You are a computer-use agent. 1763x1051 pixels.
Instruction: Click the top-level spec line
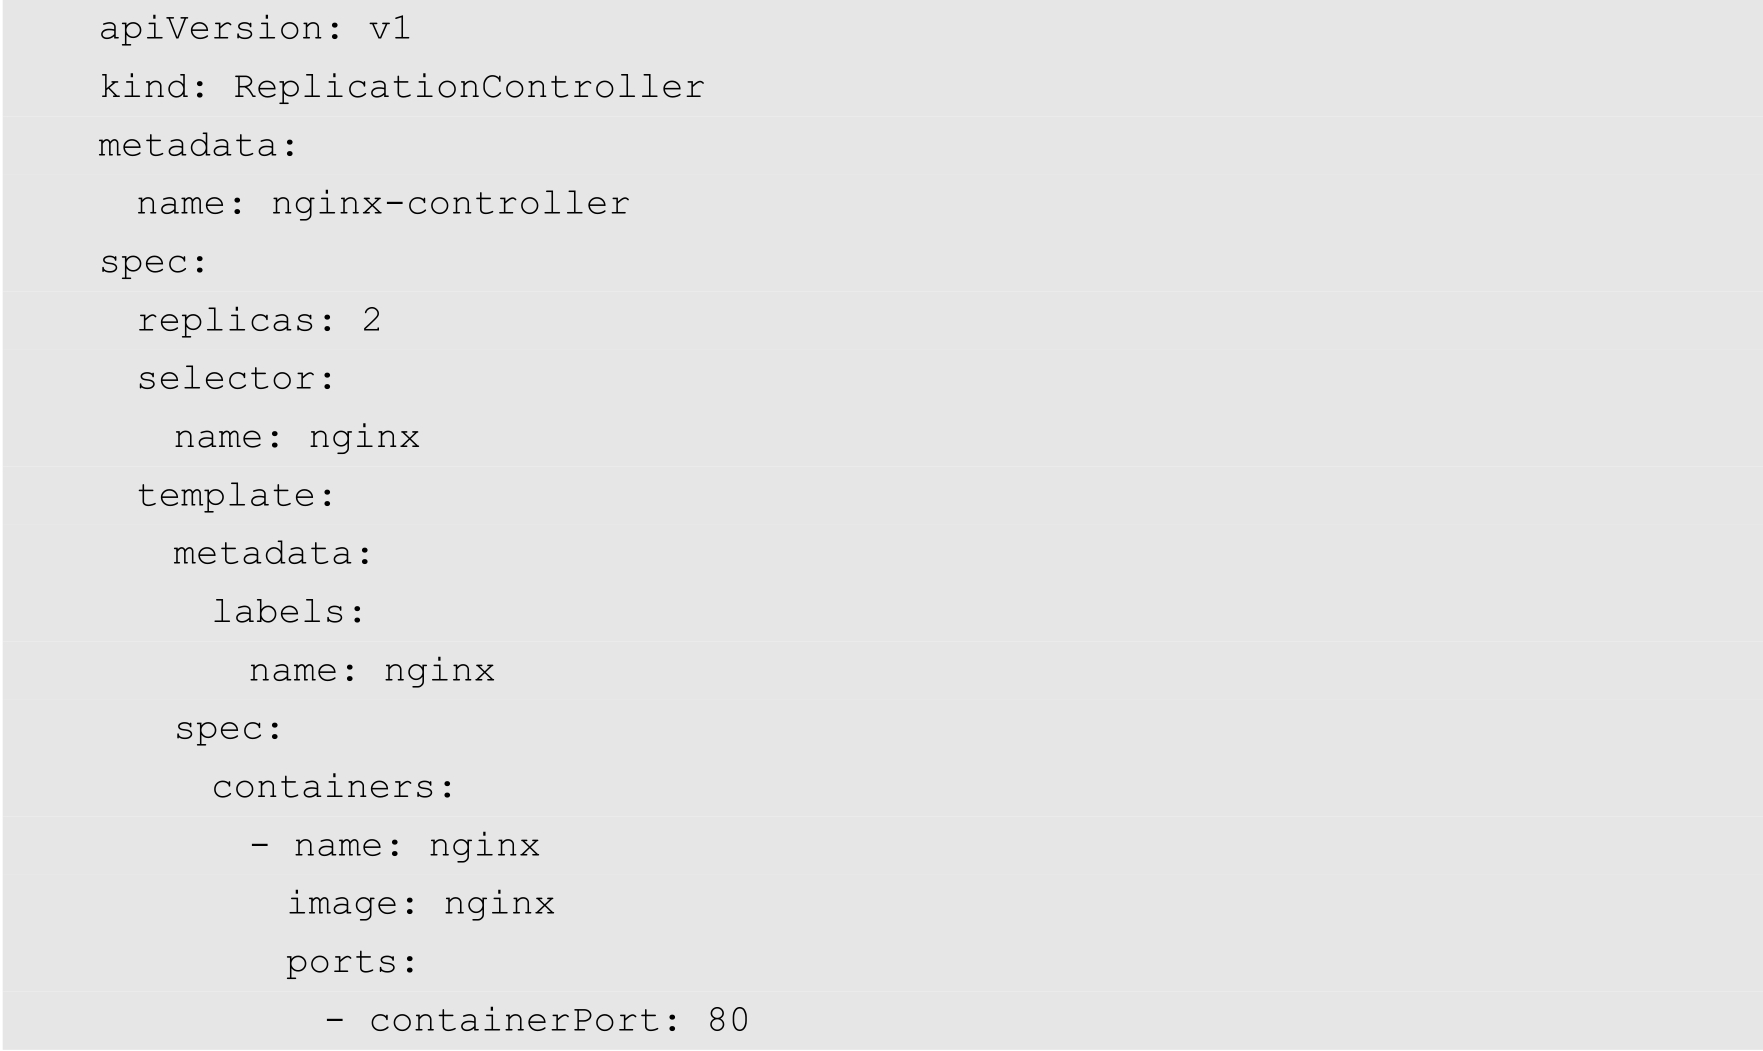[x=153, y=263]
